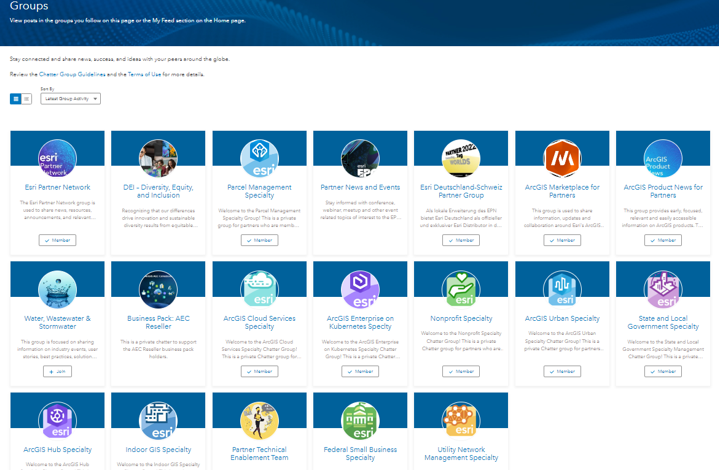Open Partner Technical Enablement Team title link
Viewport: 719px width, 470px height.
click(x=259, y=453)
